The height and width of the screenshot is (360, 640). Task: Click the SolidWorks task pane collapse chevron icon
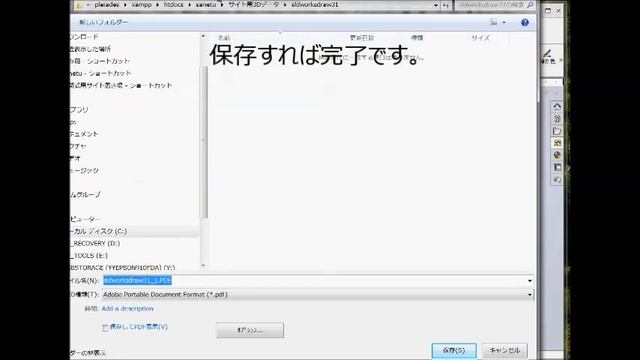(x=557, y=107)
